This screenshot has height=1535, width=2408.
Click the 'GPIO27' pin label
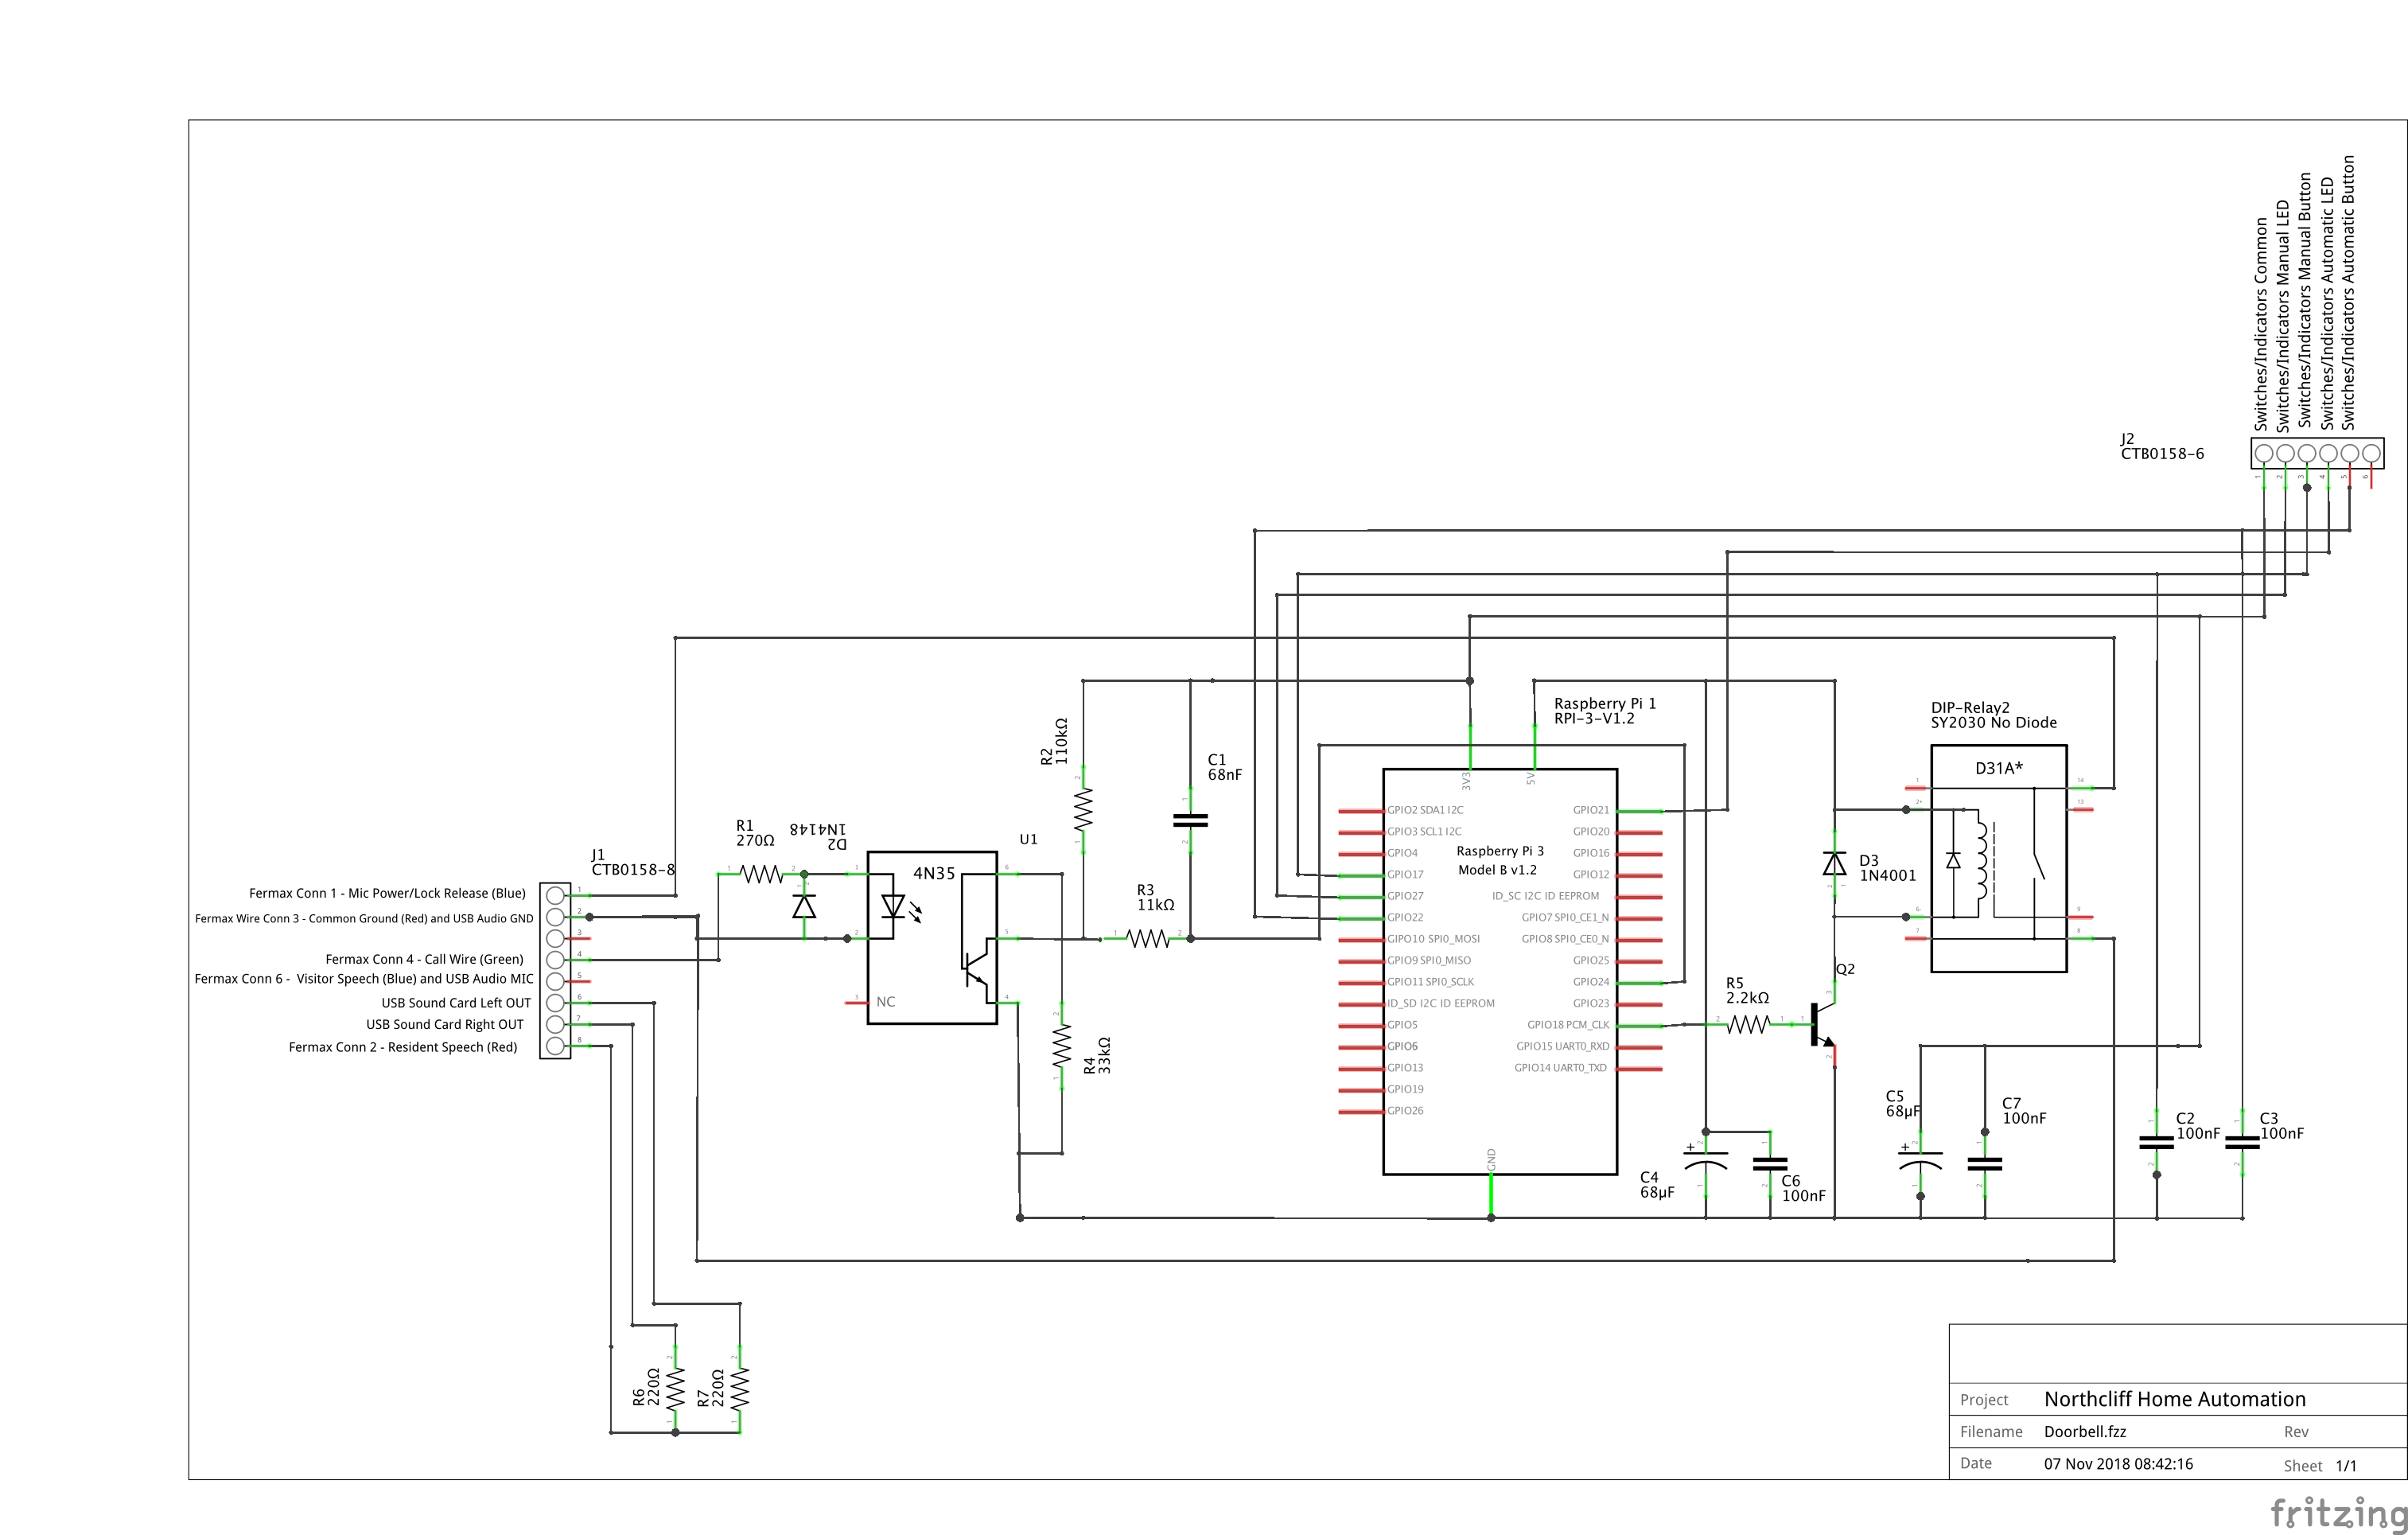click(1405, 896)
